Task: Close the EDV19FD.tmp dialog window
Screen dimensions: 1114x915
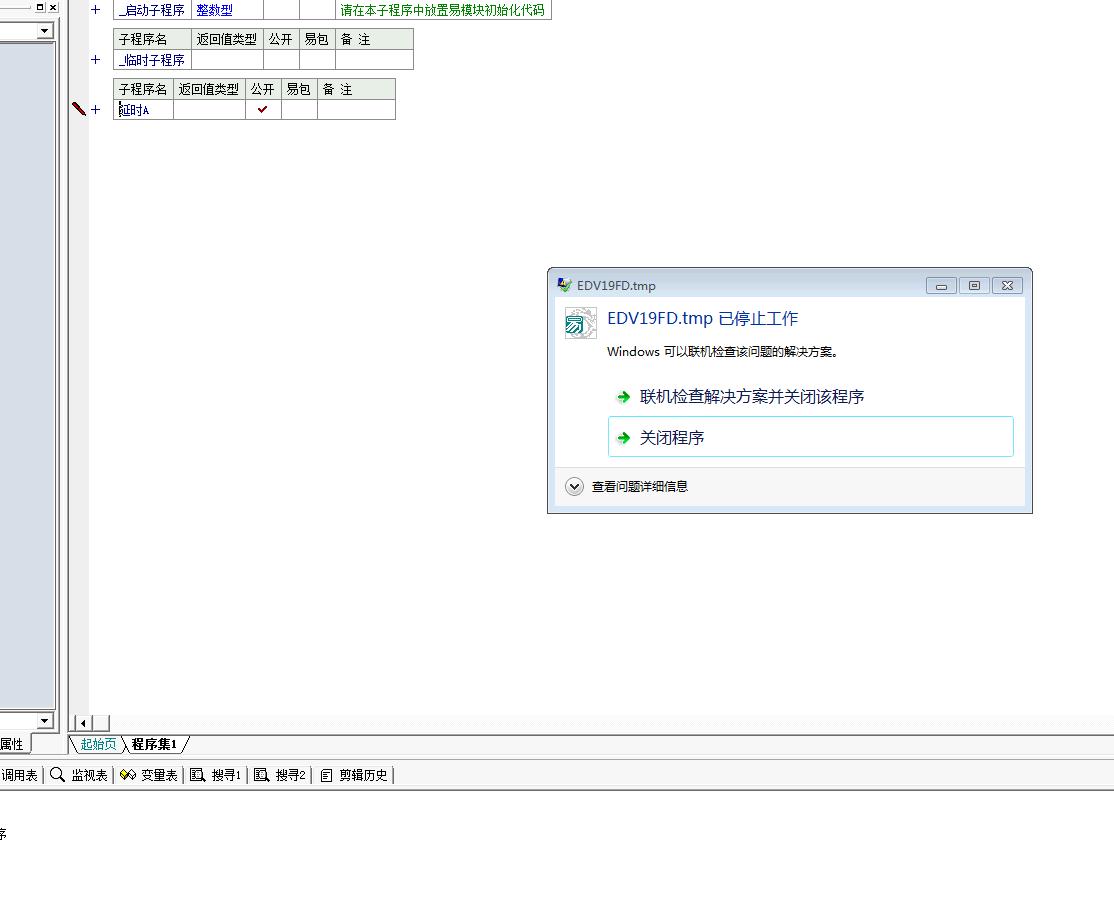Action: pyautogui.click(x=1007, y=286)
